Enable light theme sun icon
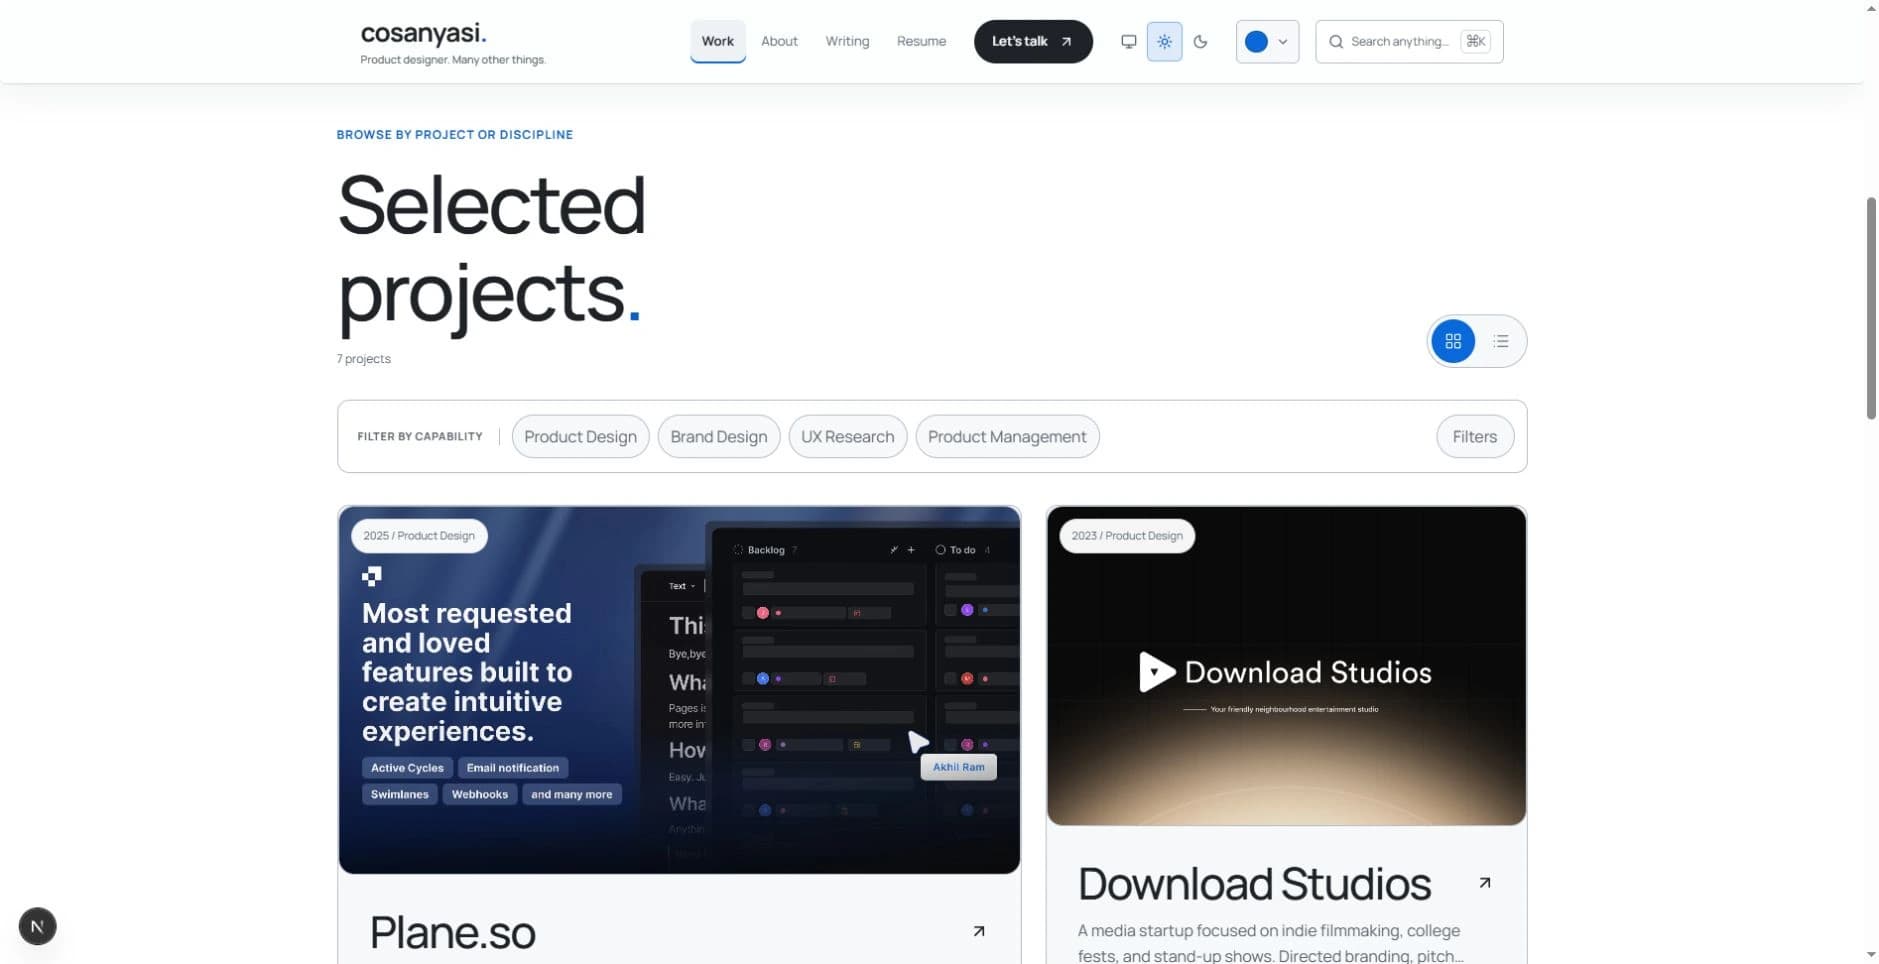 [x=1164, y=42]
